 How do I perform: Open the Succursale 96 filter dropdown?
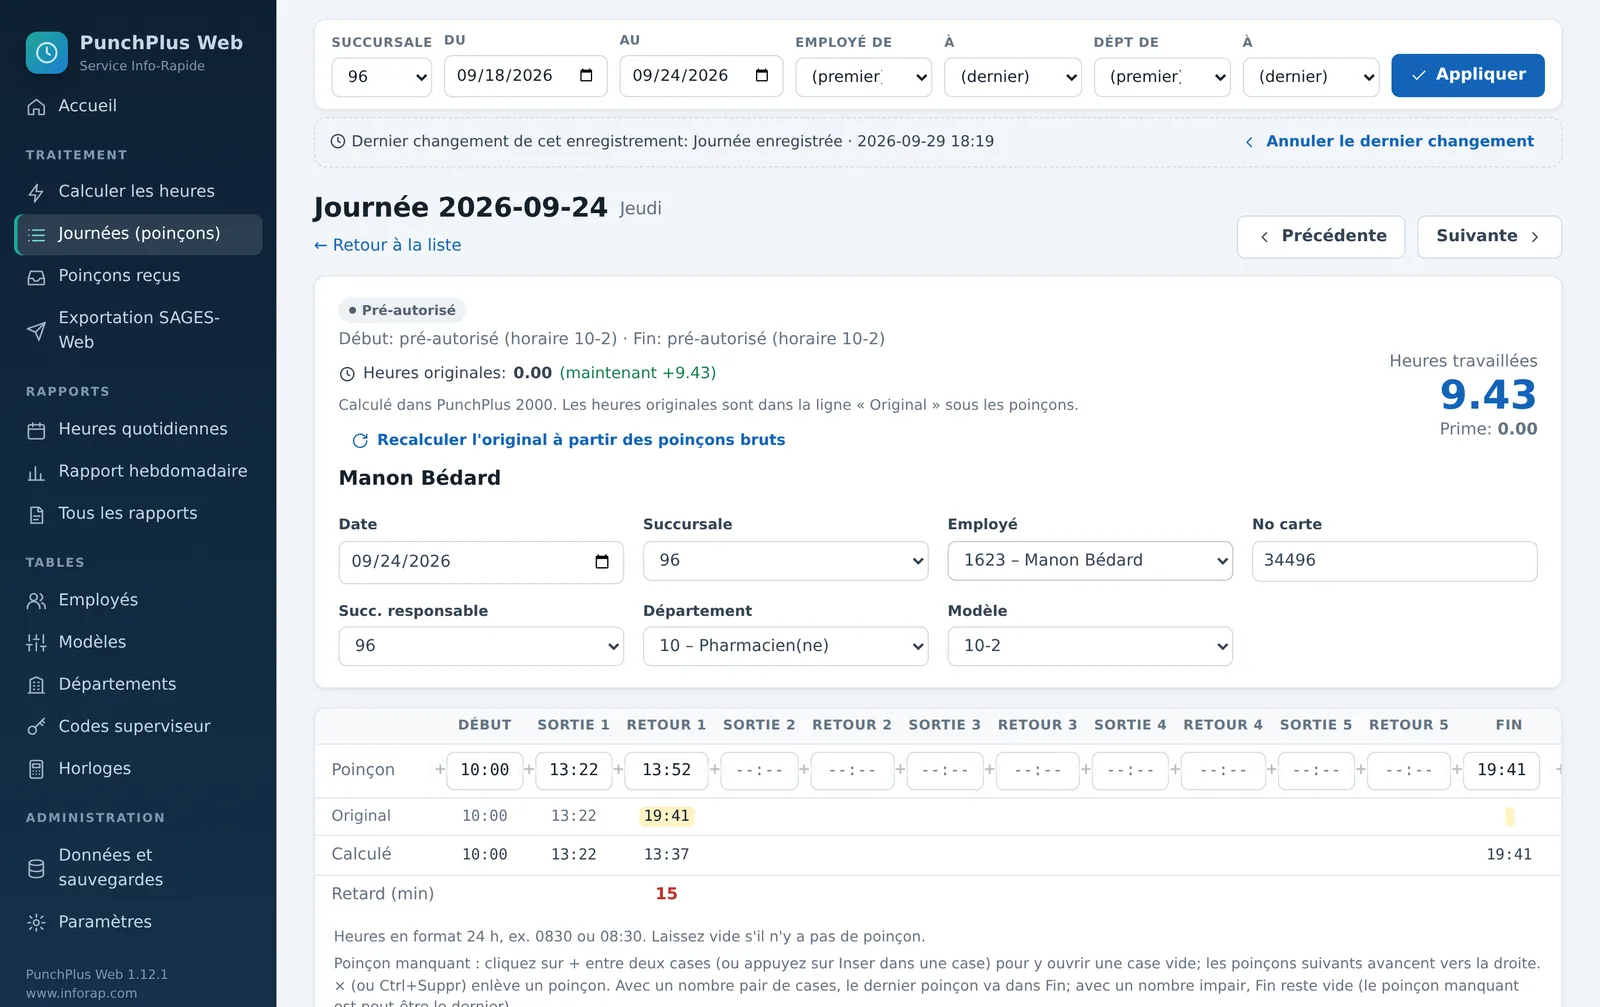381,77
